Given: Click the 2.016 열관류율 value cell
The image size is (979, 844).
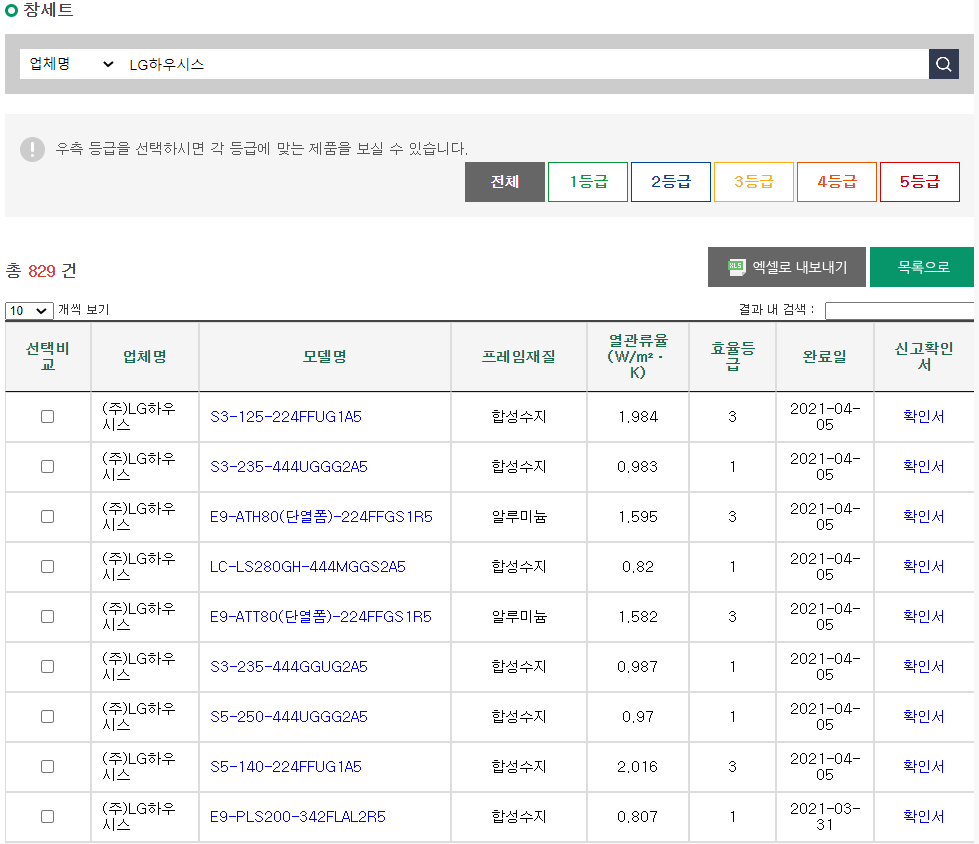Looking at the screenshot, I should (x=637, y=766).
